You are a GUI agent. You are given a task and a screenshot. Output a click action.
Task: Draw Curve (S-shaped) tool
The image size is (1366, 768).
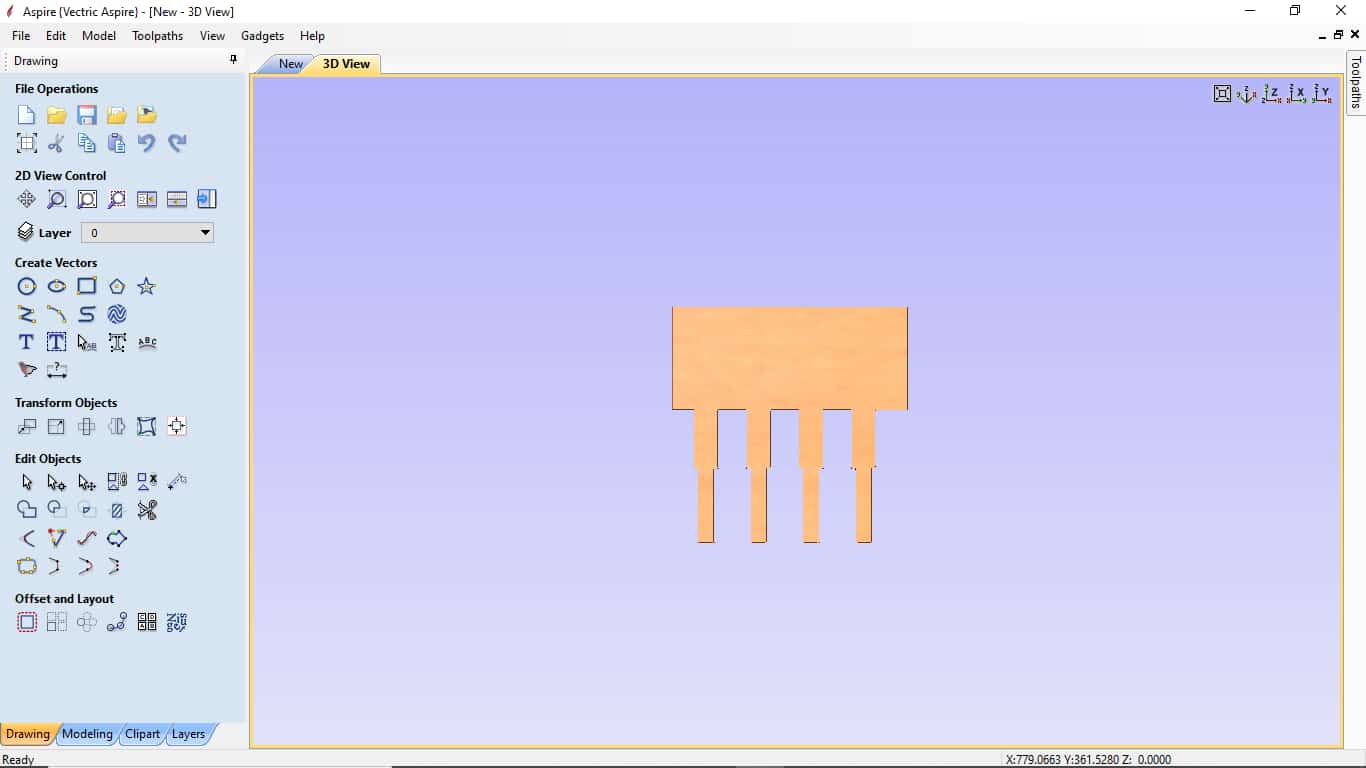point(87,315)
